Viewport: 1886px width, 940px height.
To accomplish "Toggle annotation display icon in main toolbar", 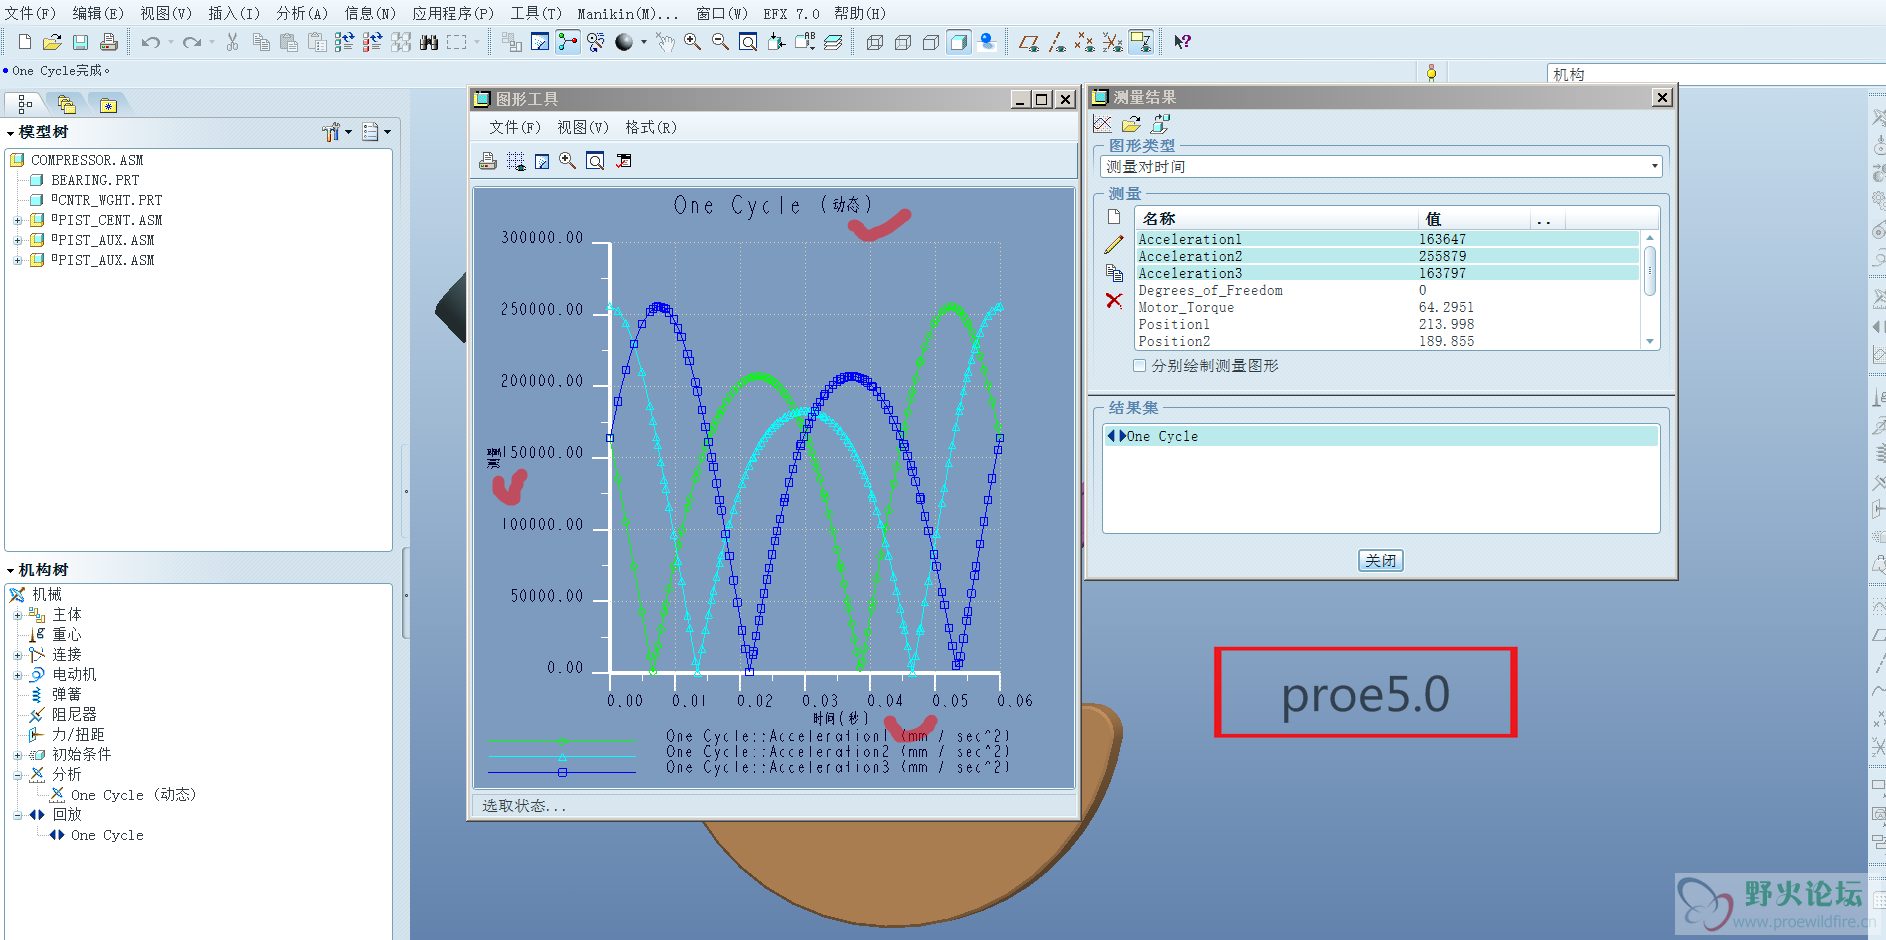I will tap(1141, 42).
